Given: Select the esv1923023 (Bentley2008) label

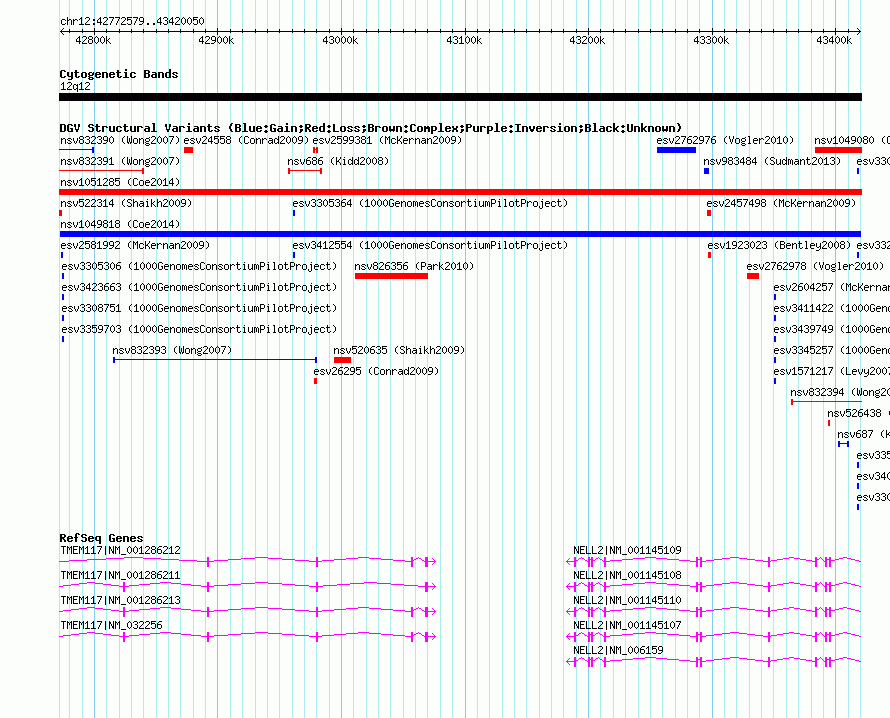Looking at the screenshot, I should click(x=779, y=245).
